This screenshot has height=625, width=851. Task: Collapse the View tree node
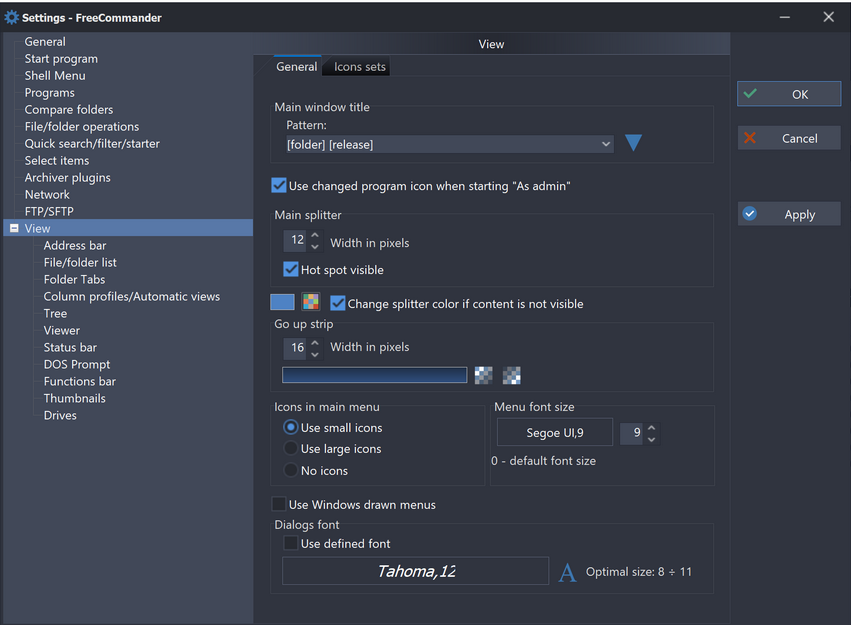coord(14,229)
